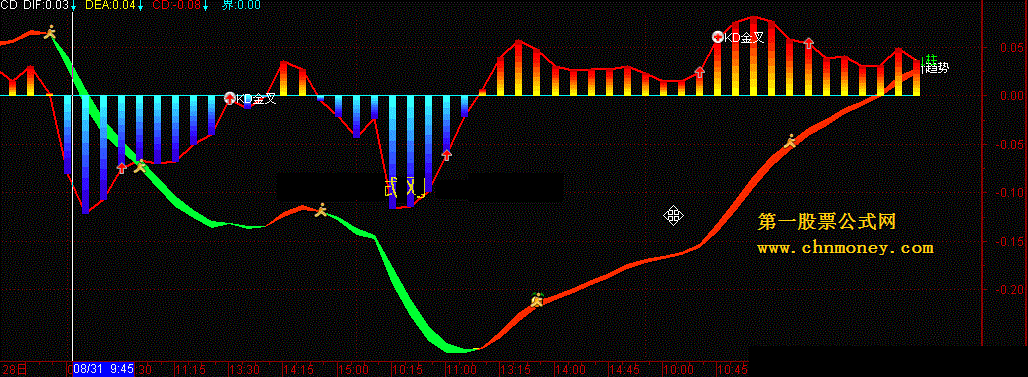Click the 14:45 time axis label
This screenshot has width=1028, height=377.
pyautogui.click(x=623, y=370)
